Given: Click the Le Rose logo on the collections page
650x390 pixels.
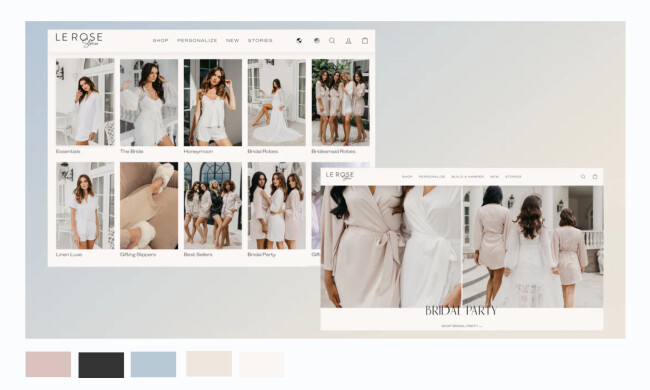Looking at the screenshot, I should tap(79, 40).
